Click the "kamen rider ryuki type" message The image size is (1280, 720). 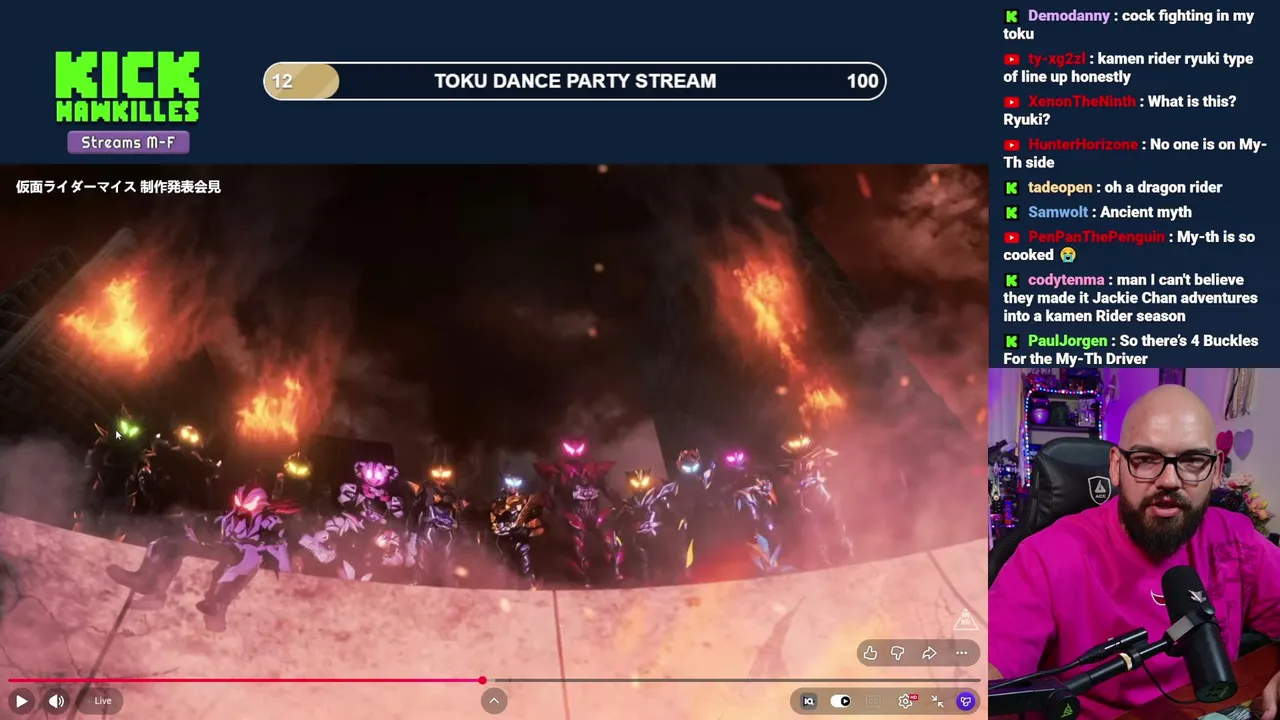coord(1129,68)
